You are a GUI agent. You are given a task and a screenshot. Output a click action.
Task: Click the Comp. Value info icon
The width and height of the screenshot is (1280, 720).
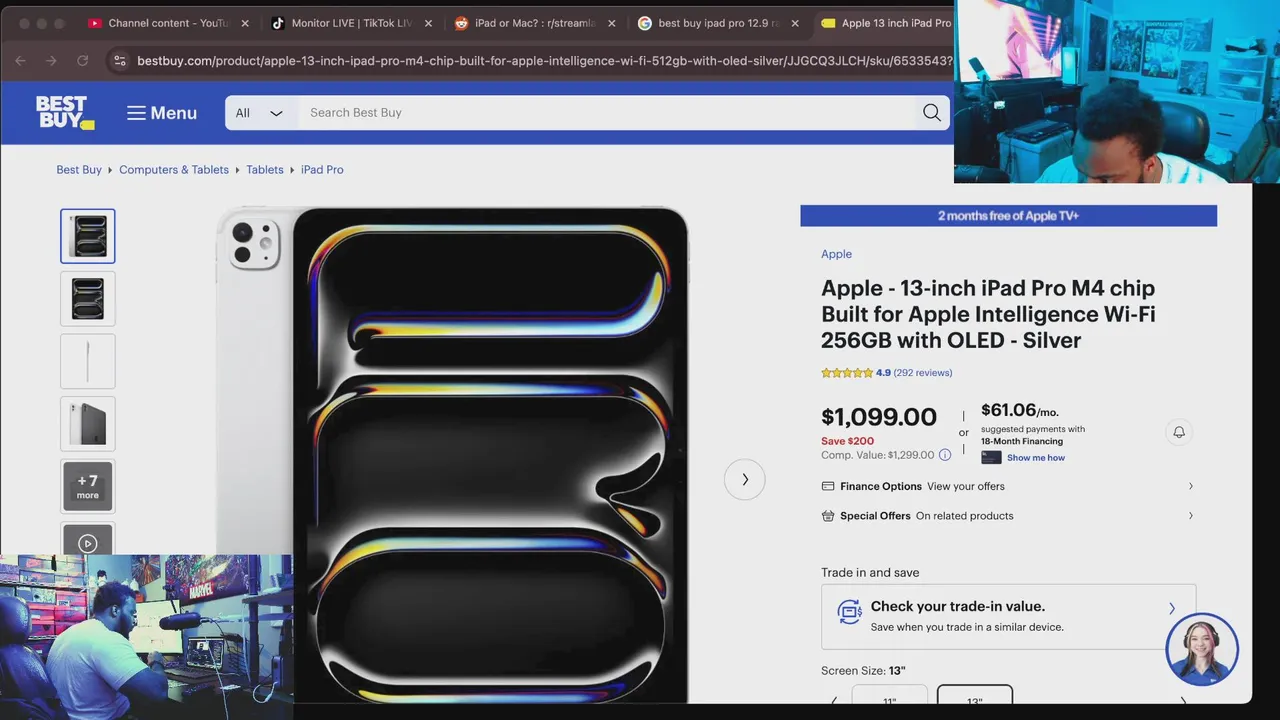click(x=945, y=455)
